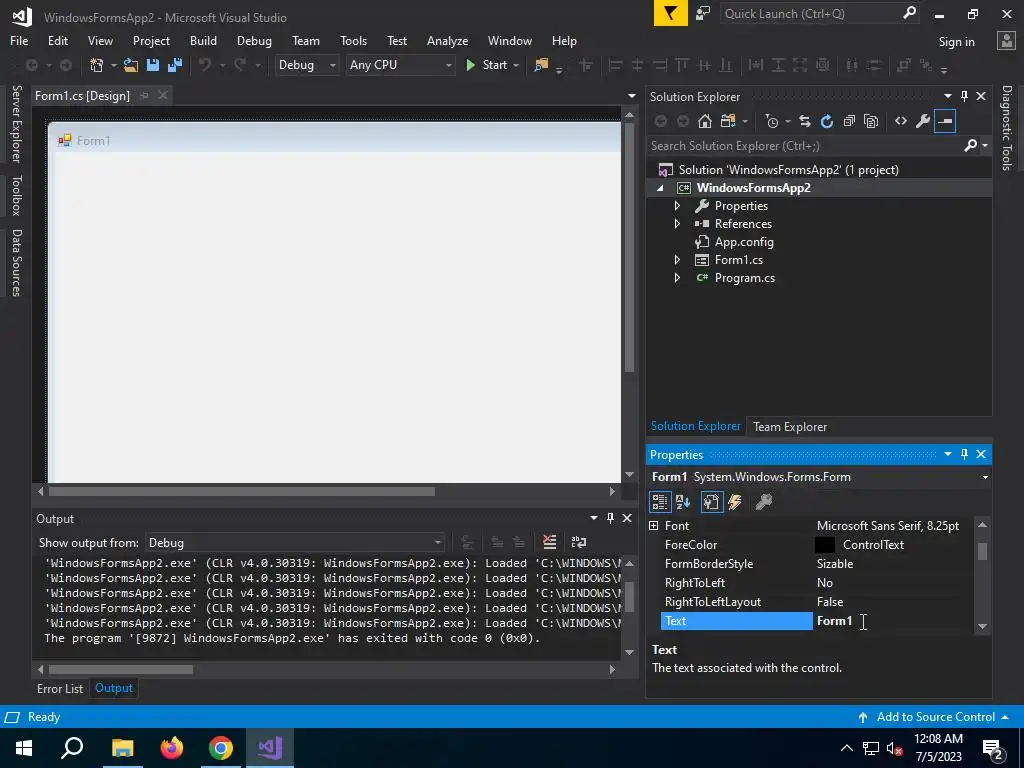Click the wrench Properties icon in Solution Explorer
Image resolution: width=1024 pixels, height=768 pixels.
pyautogui.click(x=923, y=121)
